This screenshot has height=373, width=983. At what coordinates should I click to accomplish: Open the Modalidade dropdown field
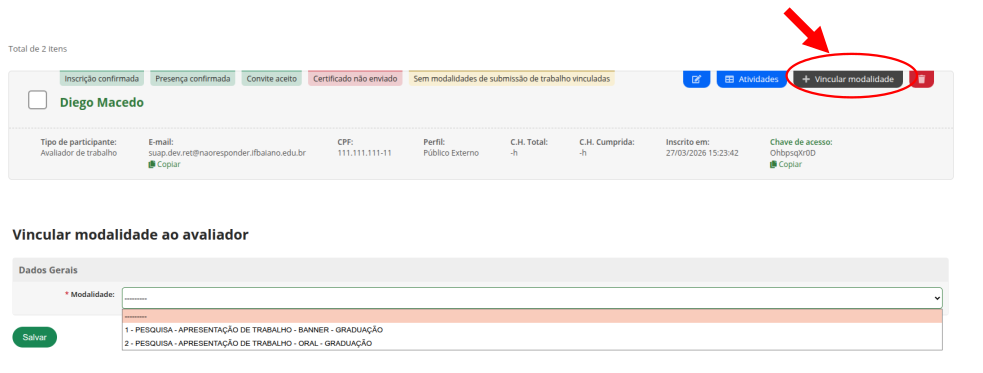532,298
